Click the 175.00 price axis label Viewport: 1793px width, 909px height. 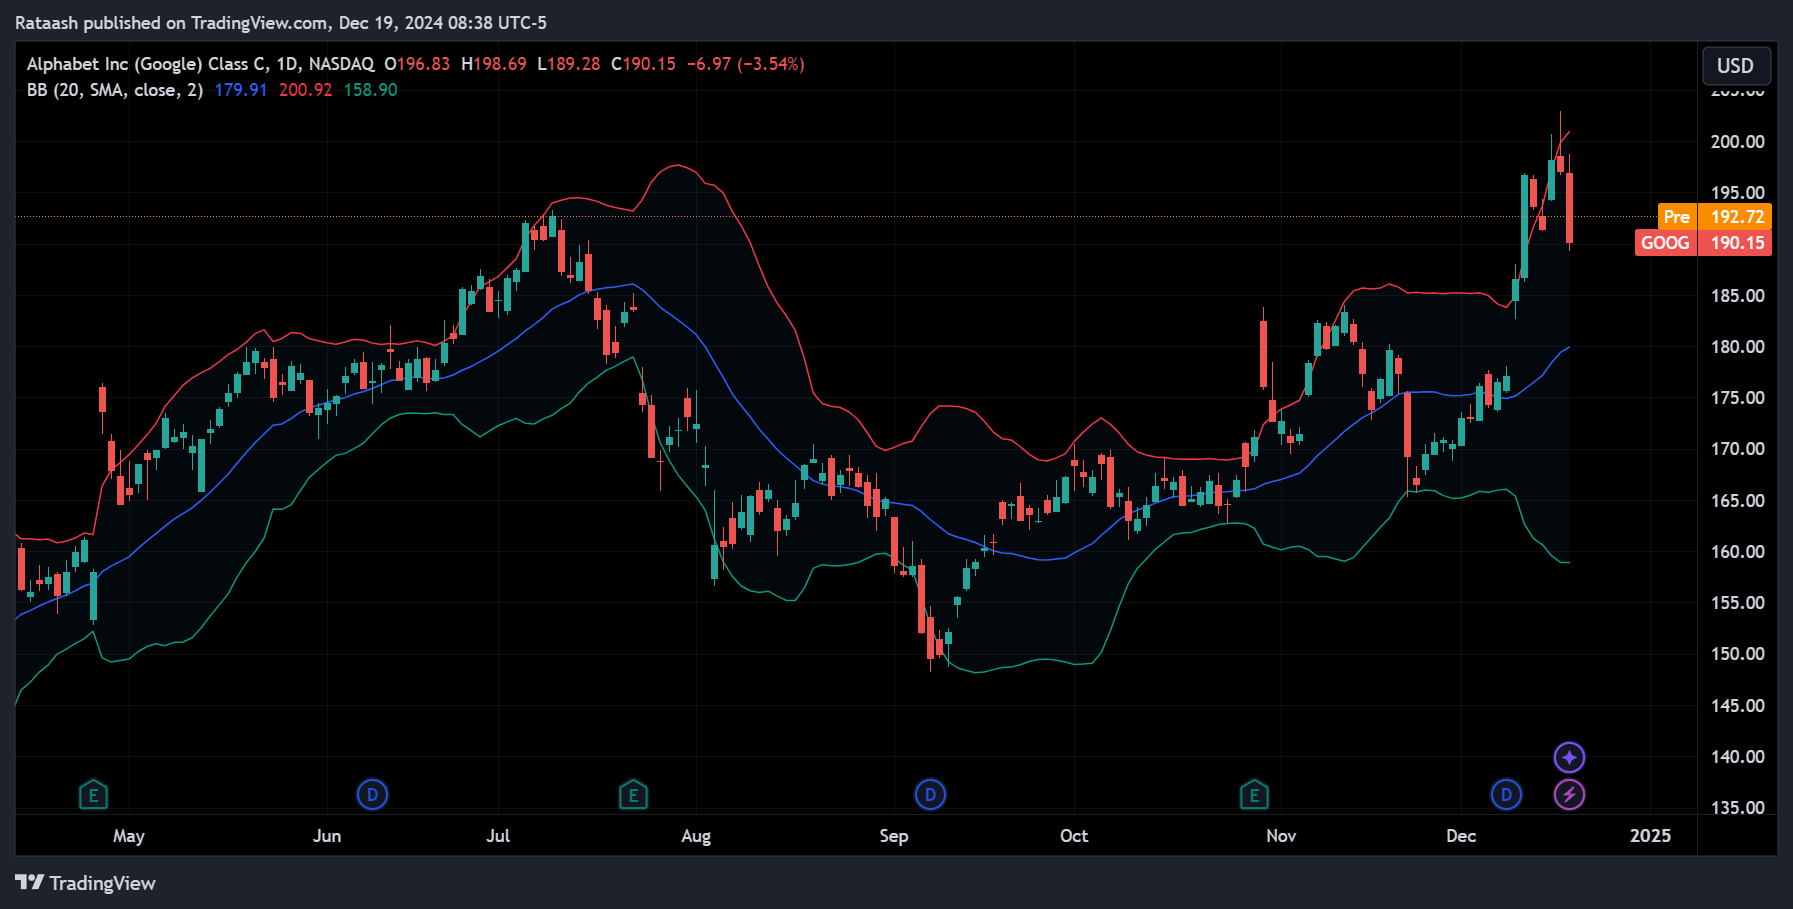(x=1738, y=398)
